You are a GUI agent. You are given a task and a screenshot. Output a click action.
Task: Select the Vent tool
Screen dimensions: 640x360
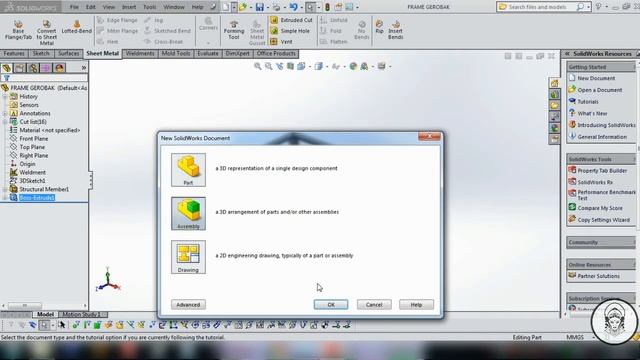coord(281,42)
